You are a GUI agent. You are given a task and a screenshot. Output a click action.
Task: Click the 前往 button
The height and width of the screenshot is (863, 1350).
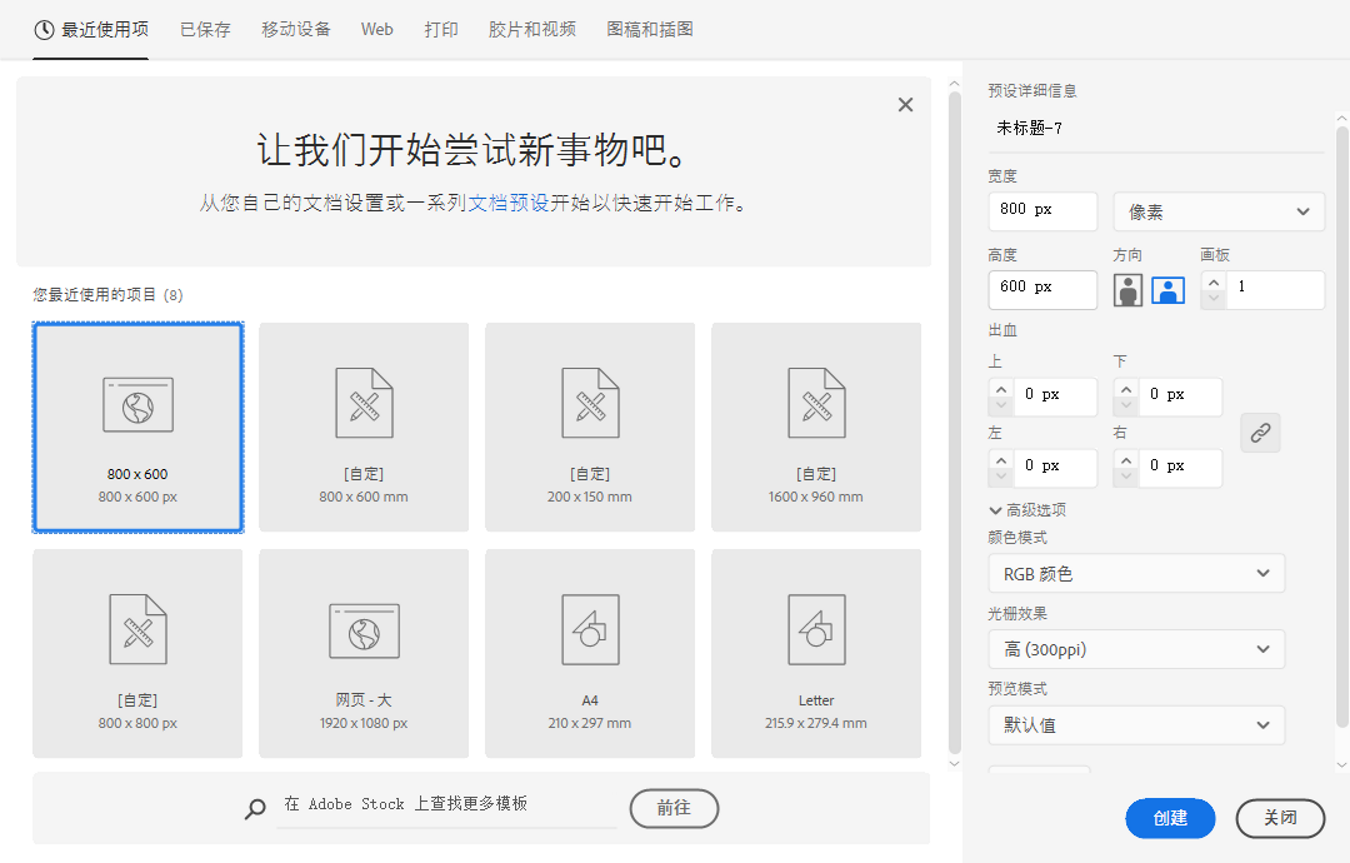point(674,808)
